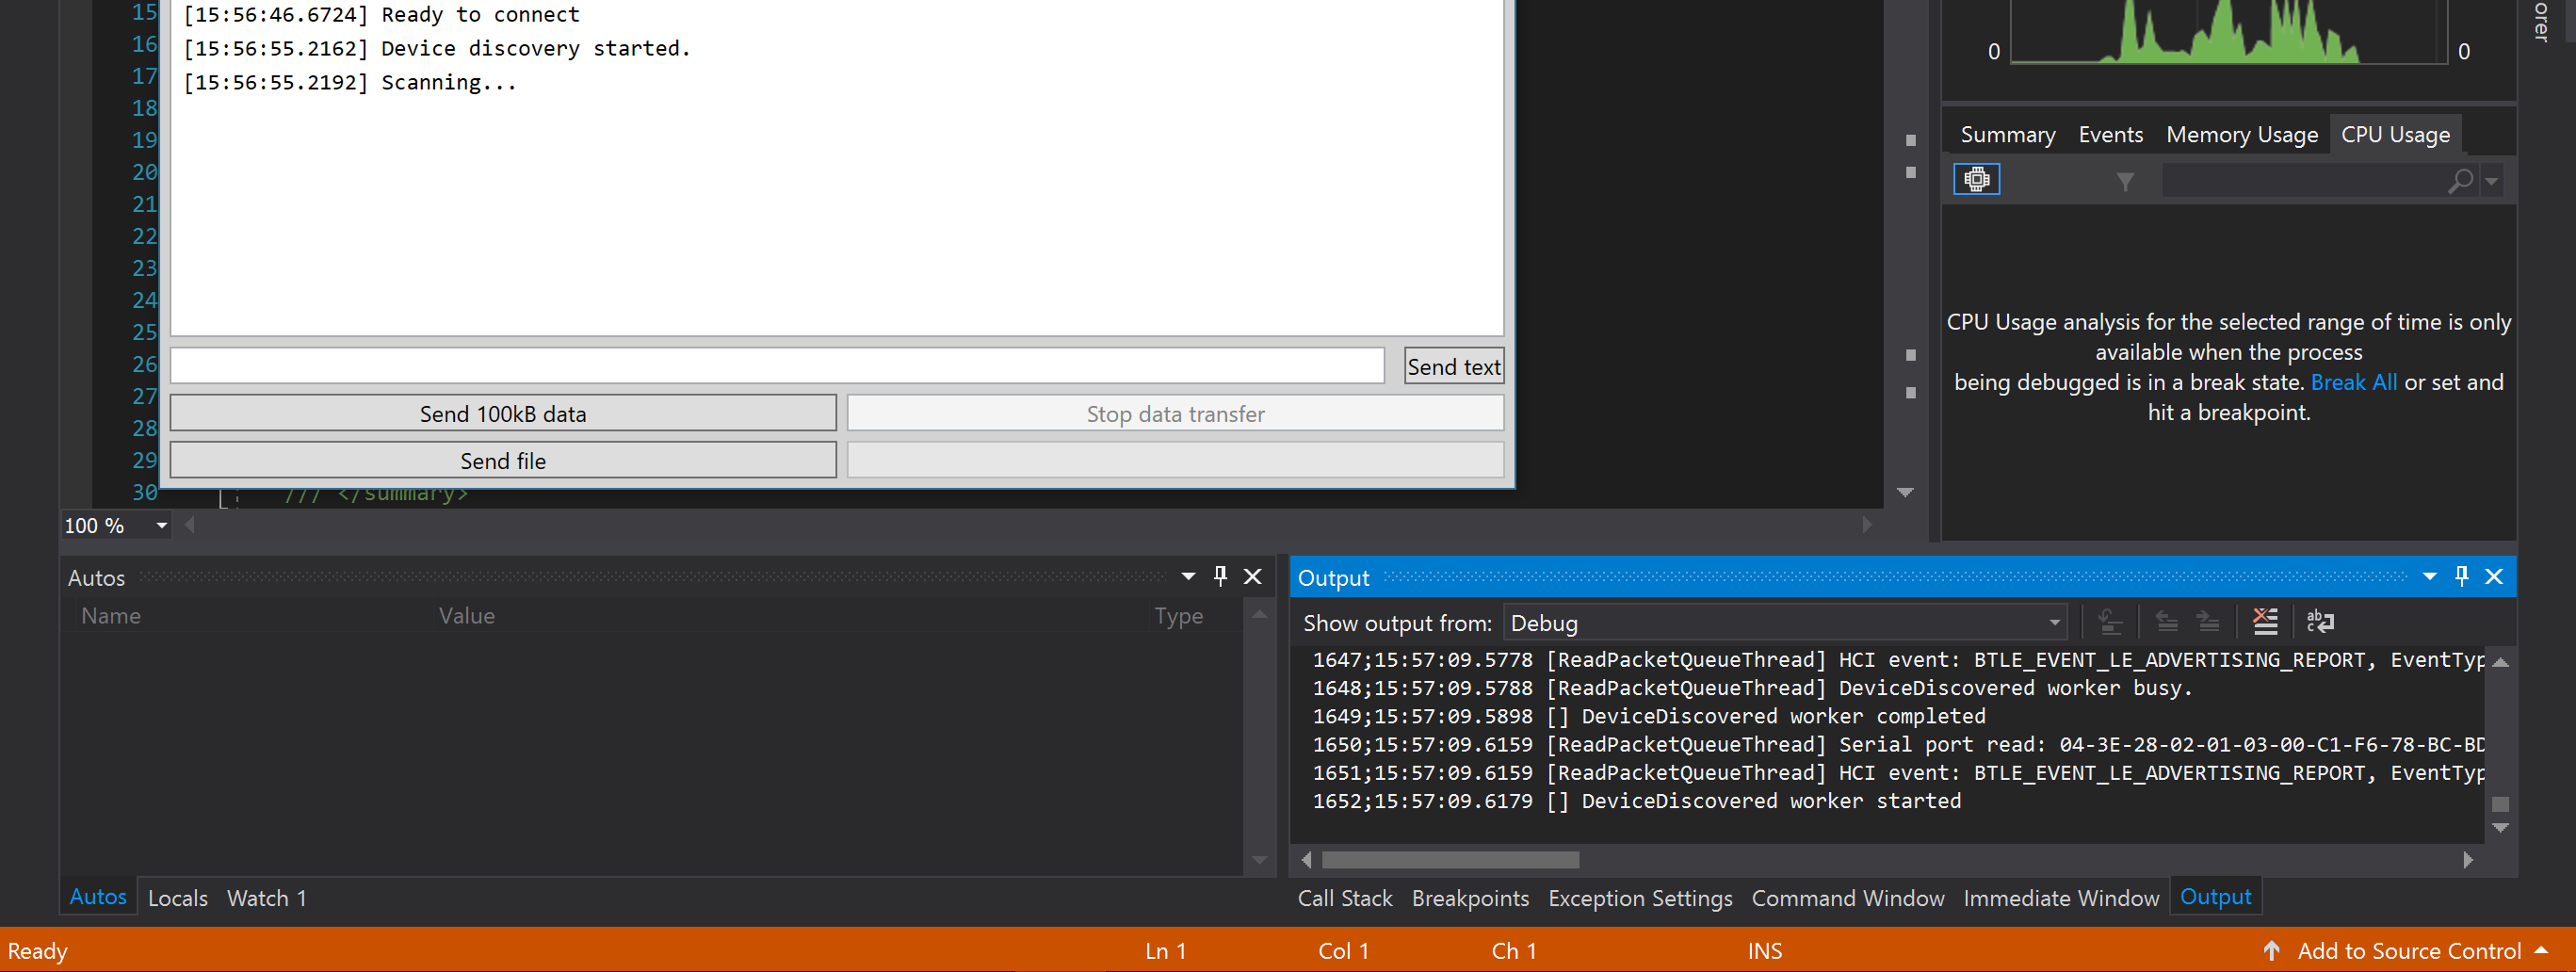Switch to the Locals tab
This screenshot has height=972, width=2576.
178,898
